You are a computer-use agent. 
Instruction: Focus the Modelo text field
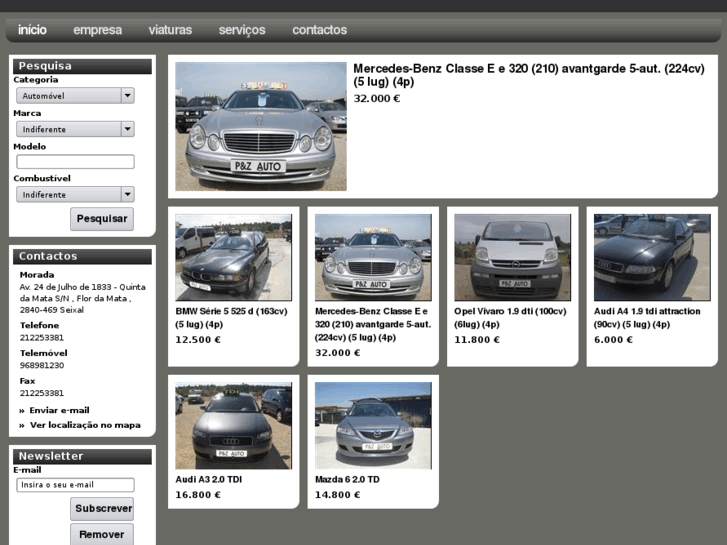tap(75, 161)
